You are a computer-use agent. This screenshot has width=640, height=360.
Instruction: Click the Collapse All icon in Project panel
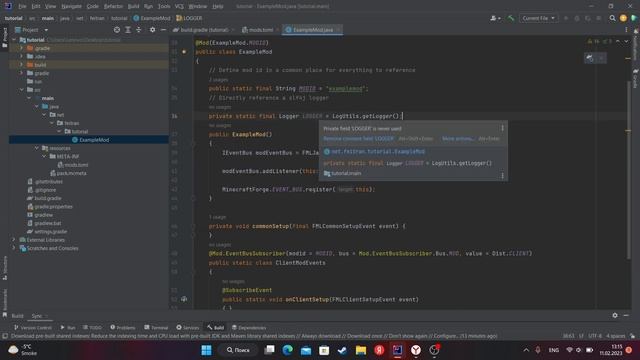(139, 30)
